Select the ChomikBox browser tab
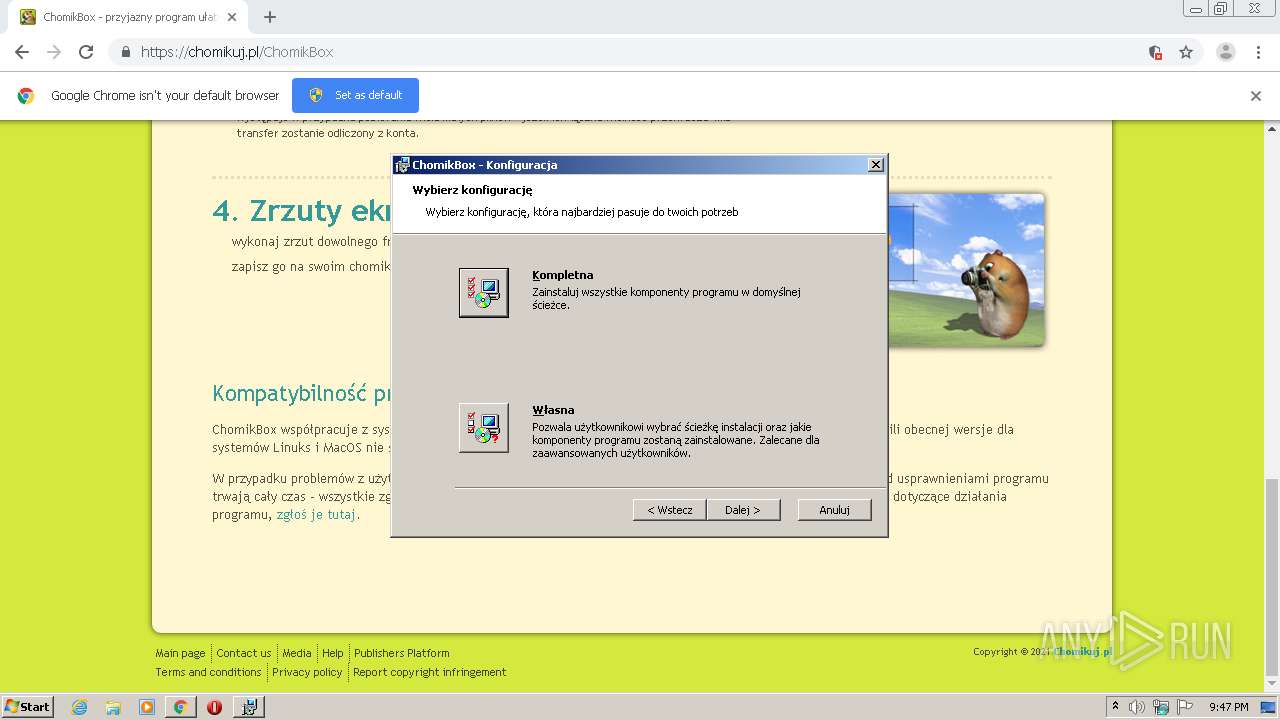This screenshot has width=1280, height=720. pyautogui.click(x=127, y=17)
